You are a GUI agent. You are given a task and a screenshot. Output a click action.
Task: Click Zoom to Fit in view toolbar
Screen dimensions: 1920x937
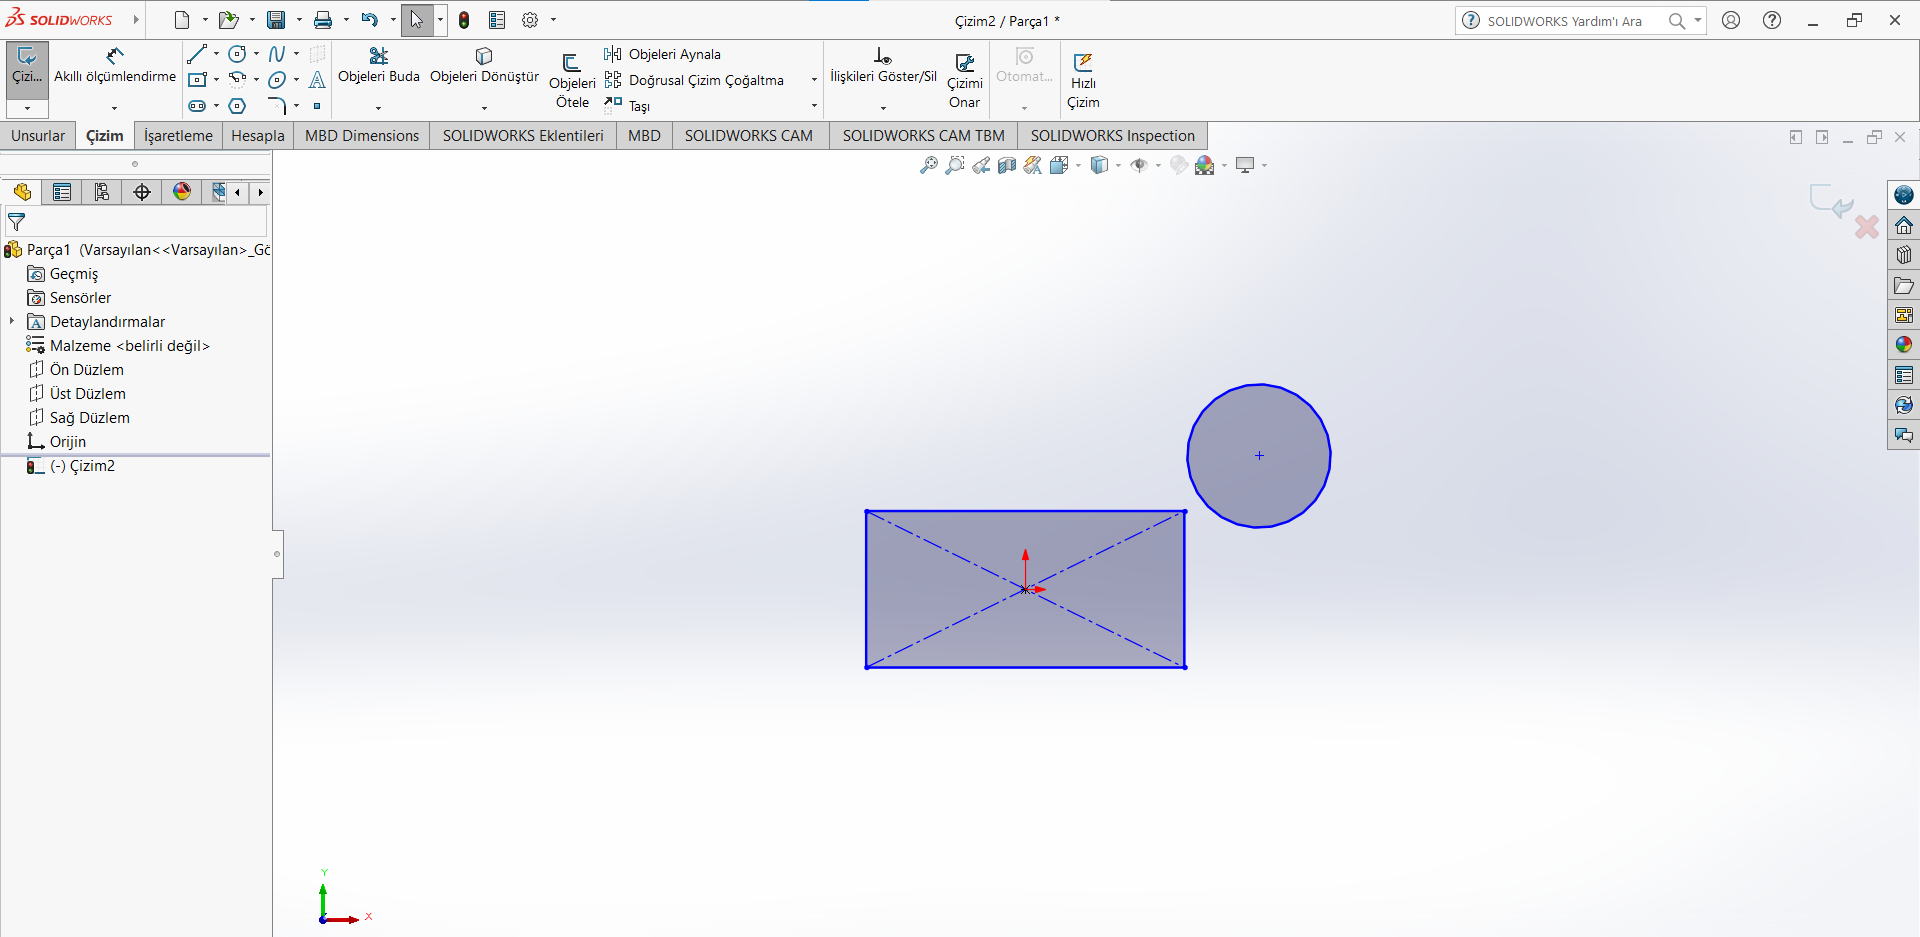tap(929, 165)
